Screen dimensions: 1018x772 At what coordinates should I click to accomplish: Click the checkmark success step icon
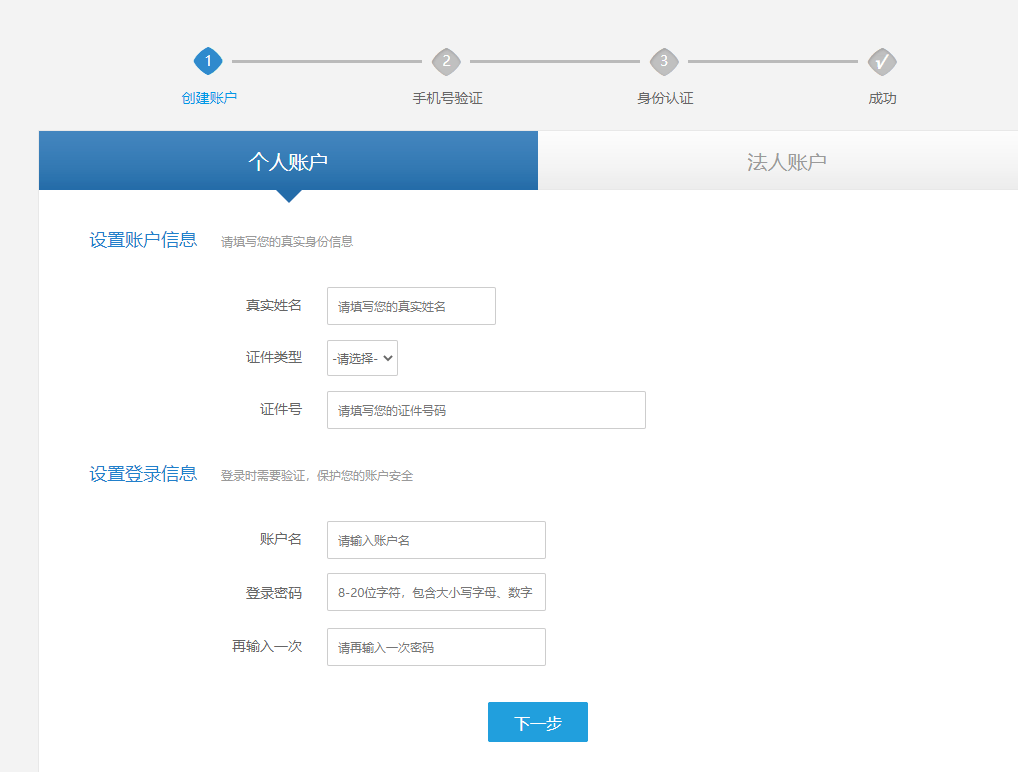(882, 62)
